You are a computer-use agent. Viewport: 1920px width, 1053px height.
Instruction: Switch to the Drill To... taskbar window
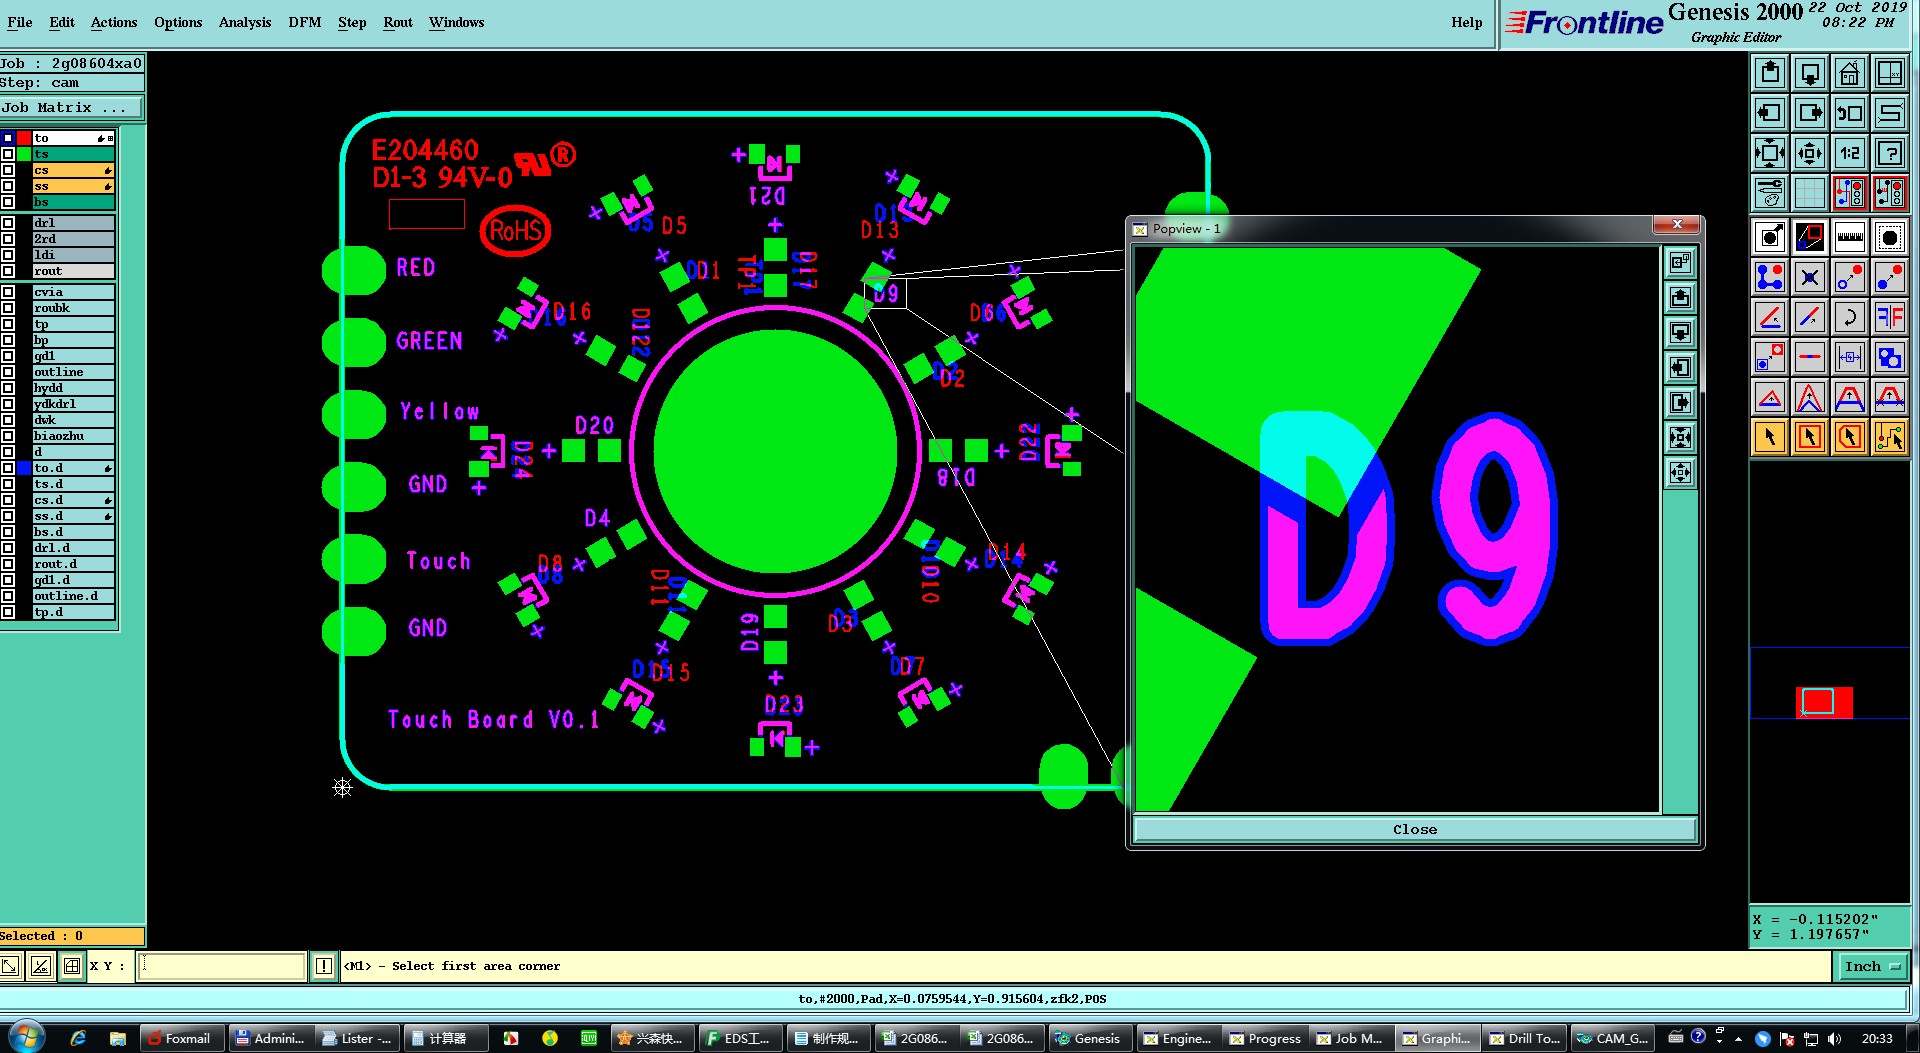click(x=1524, y=1038)
